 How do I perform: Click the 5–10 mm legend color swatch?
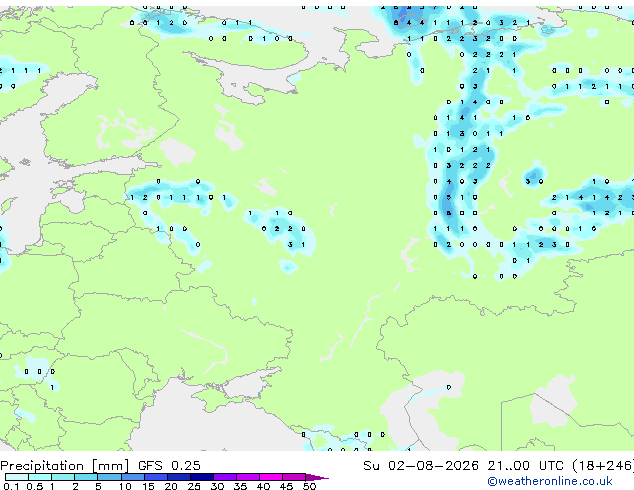click(x=109, y=477)
